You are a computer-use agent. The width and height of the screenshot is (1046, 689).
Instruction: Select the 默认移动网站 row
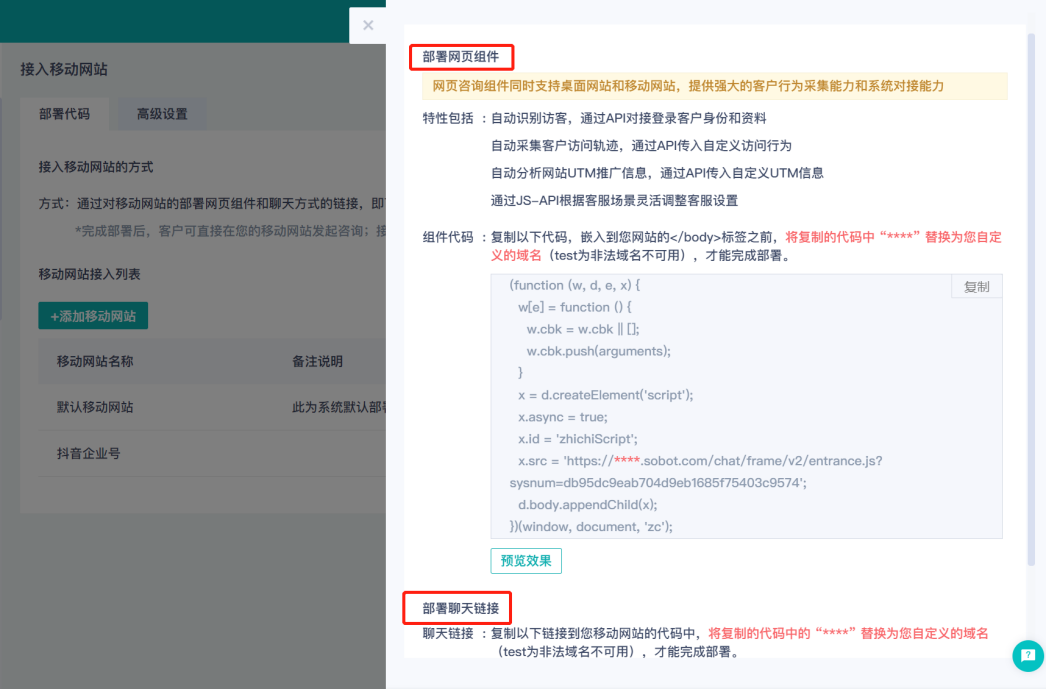coord(95,407)
